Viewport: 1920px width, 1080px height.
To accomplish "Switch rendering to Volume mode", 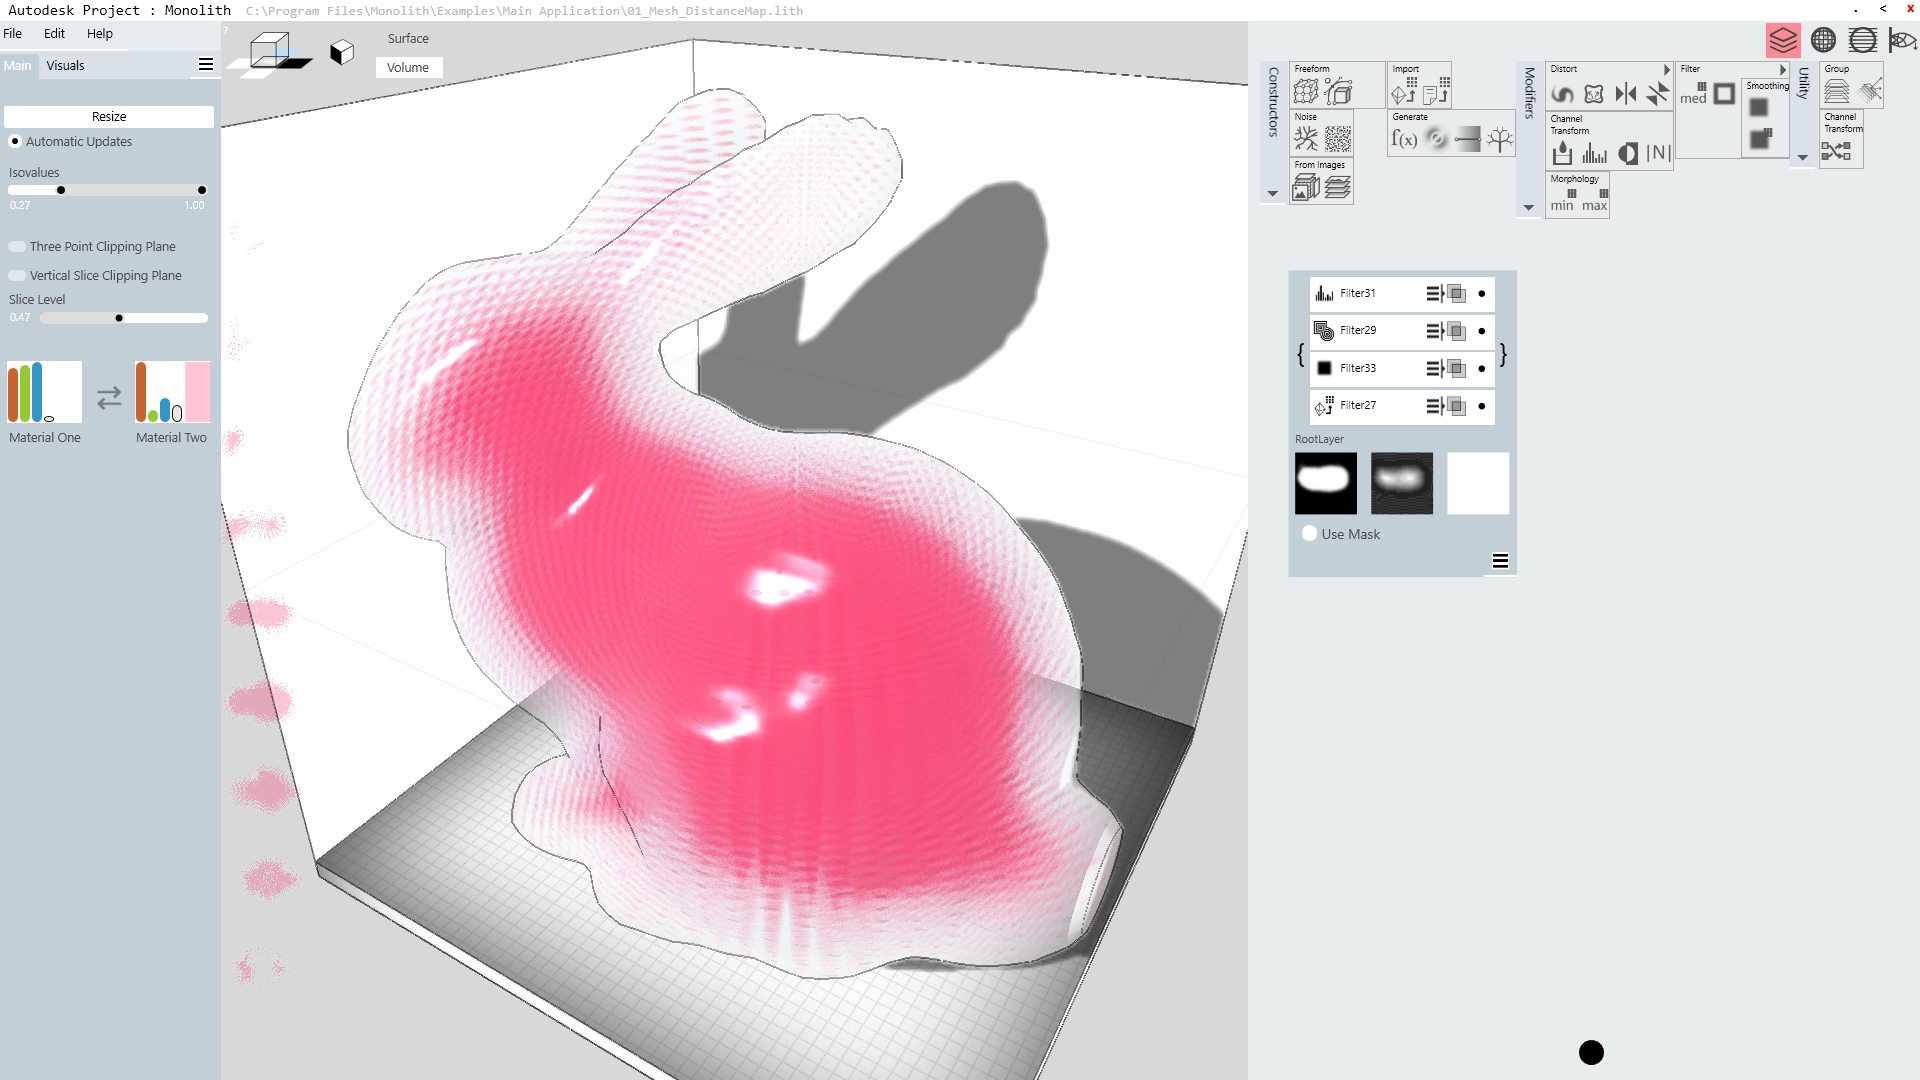I will [408, 68].
